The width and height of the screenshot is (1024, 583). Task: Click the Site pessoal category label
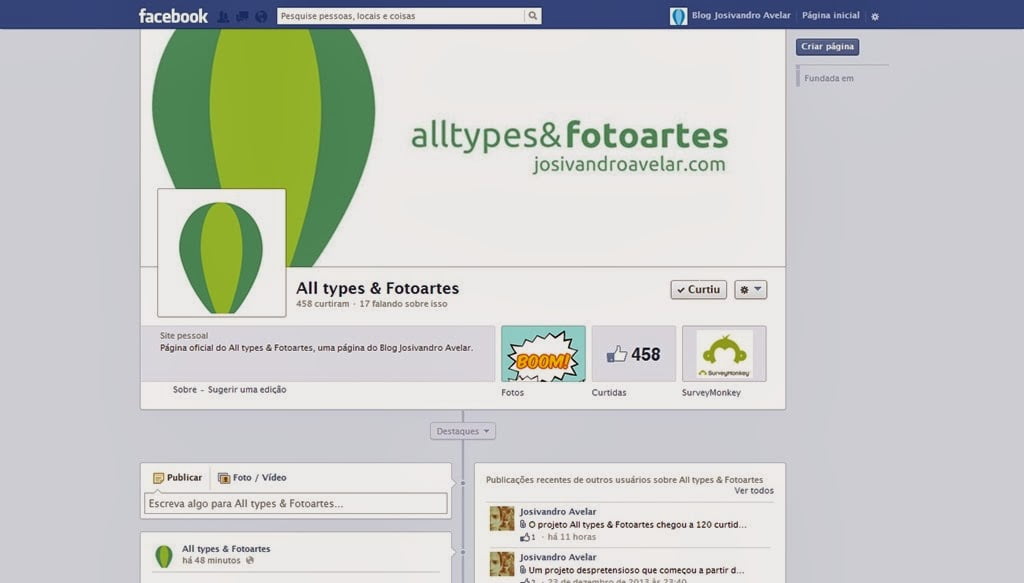click(184, 336)
